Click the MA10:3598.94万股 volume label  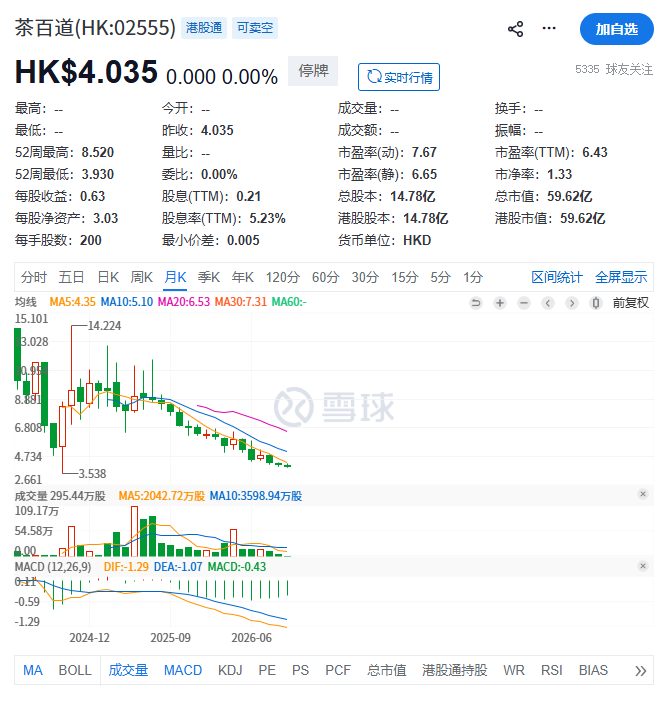(256, 496)
